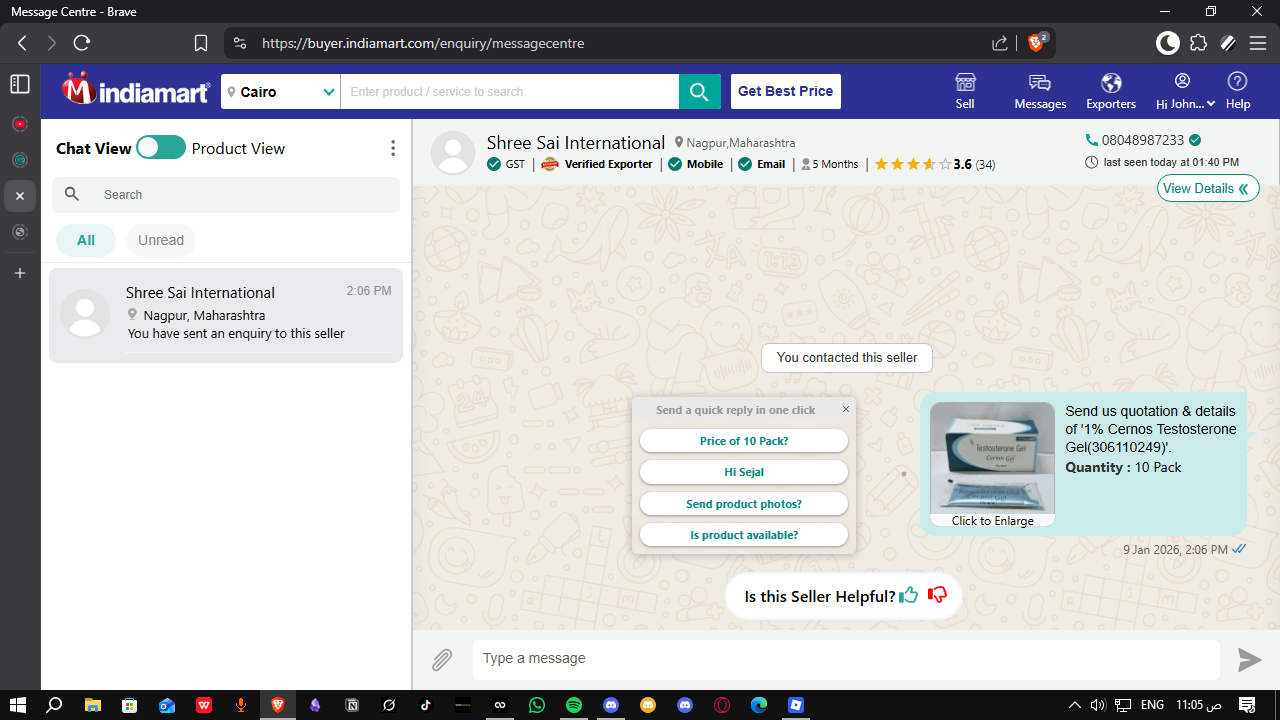The image size is (1280, 720).
Task: Click the ENG language indicator
Action: (1152, 705)
